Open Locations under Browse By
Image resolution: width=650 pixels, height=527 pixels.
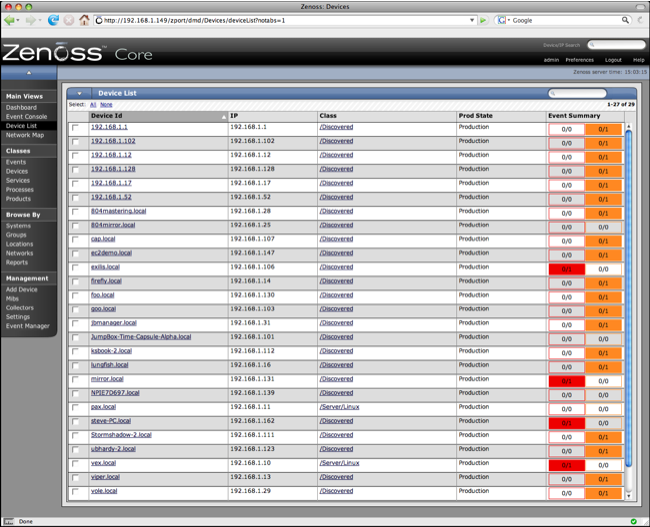[19, 244]
